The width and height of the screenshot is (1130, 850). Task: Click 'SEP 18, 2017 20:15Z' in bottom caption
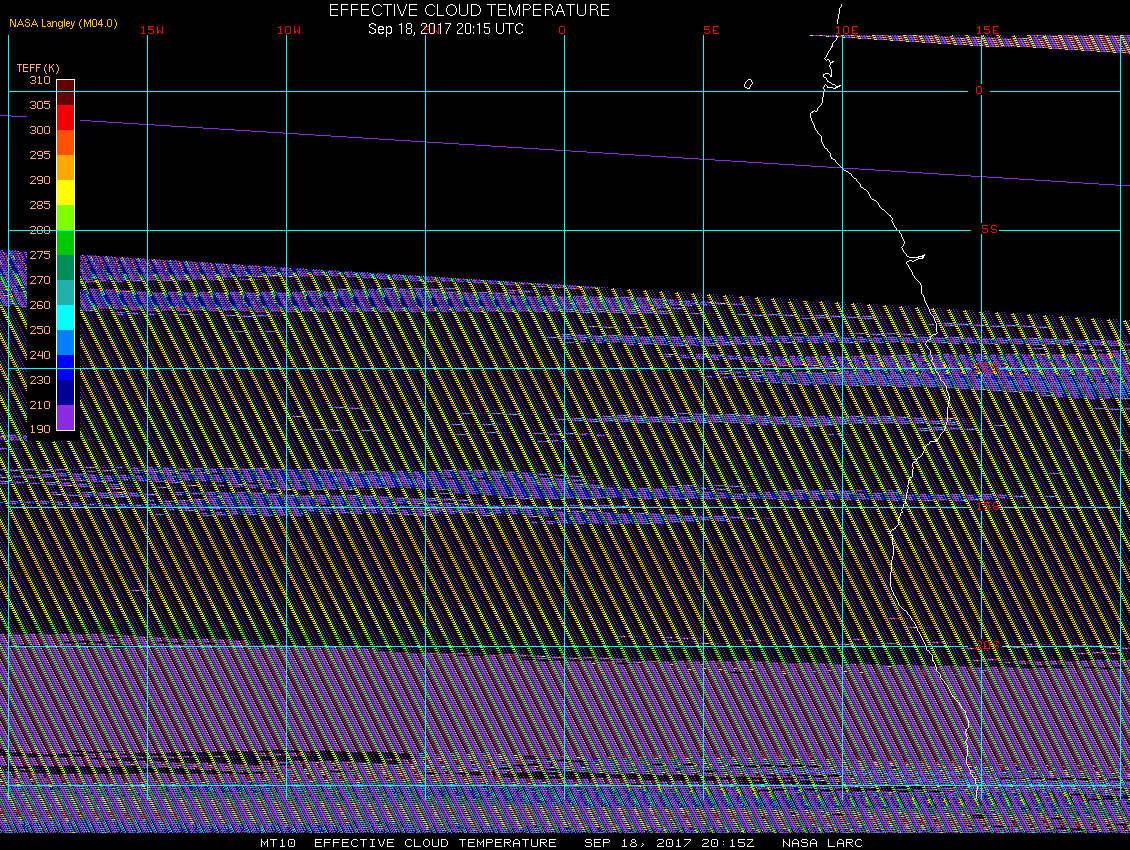coord(669,843)
